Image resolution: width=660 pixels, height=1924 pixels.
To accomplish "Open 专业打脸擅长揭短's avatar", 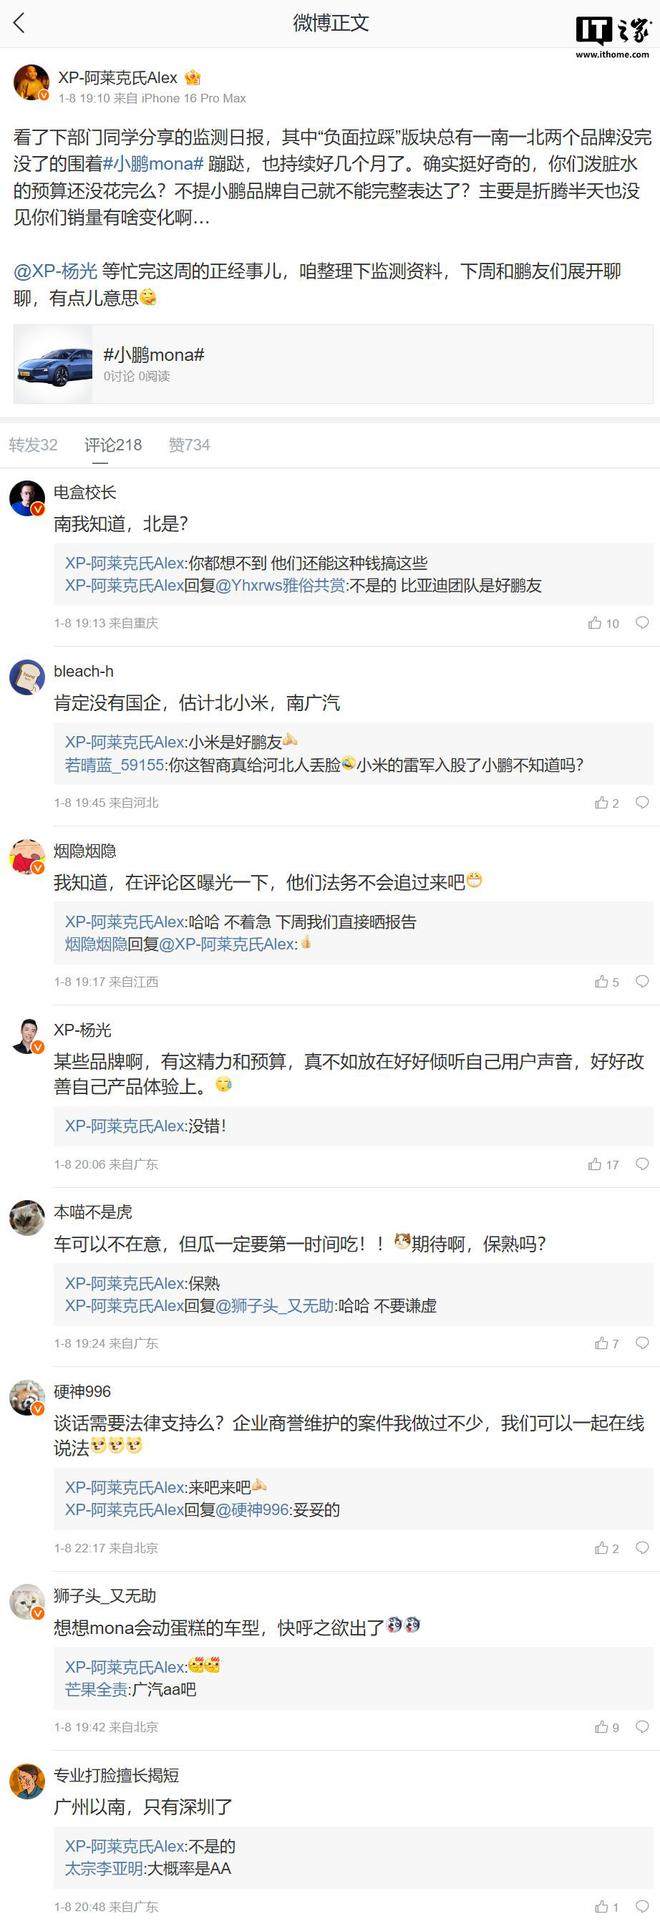I will click(27, 1781).
